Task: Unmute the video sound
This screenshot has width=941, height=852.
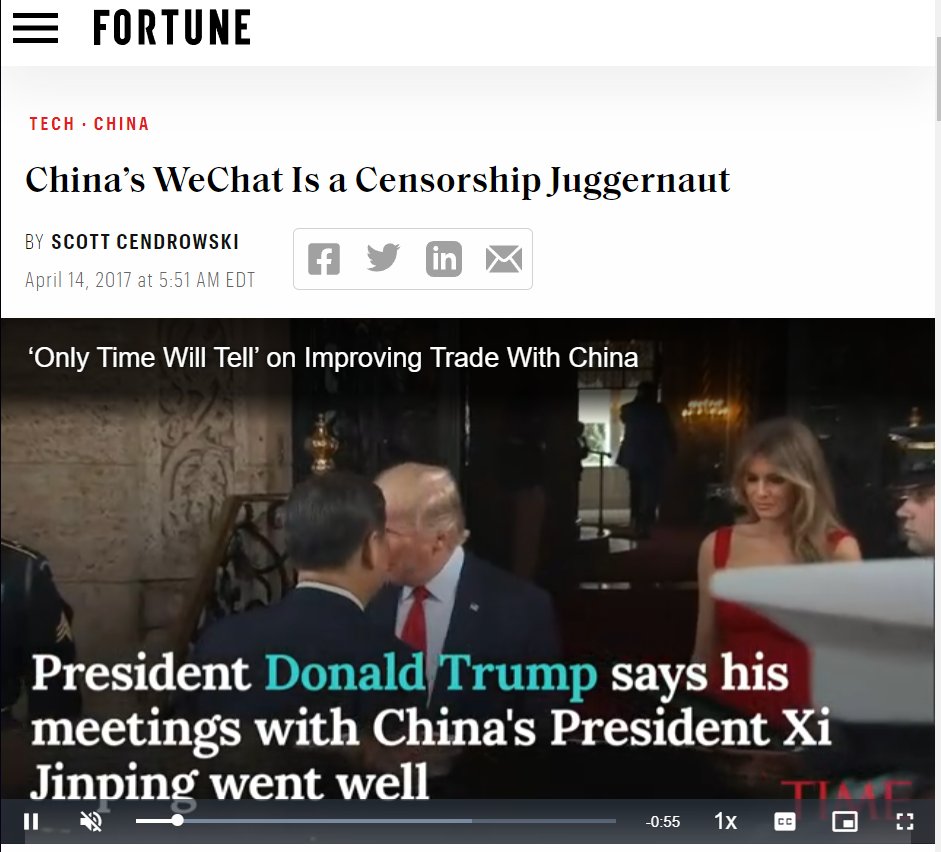Action: coord(91,821)
